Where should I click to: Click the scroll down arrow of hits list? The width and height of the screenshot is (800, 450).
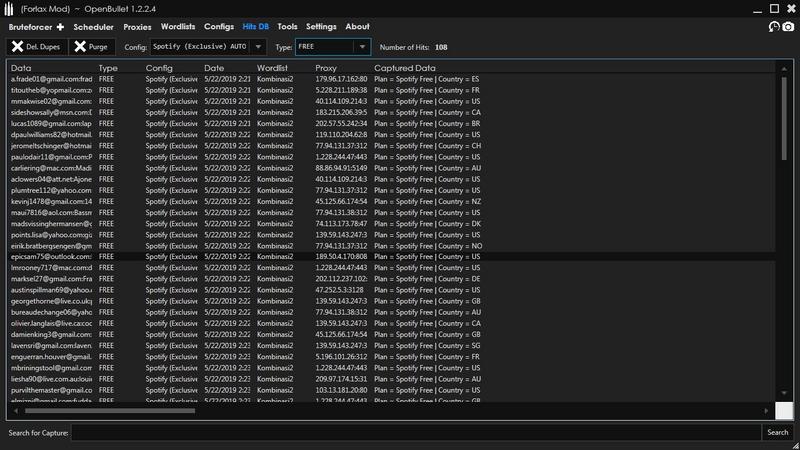(784, 393)
